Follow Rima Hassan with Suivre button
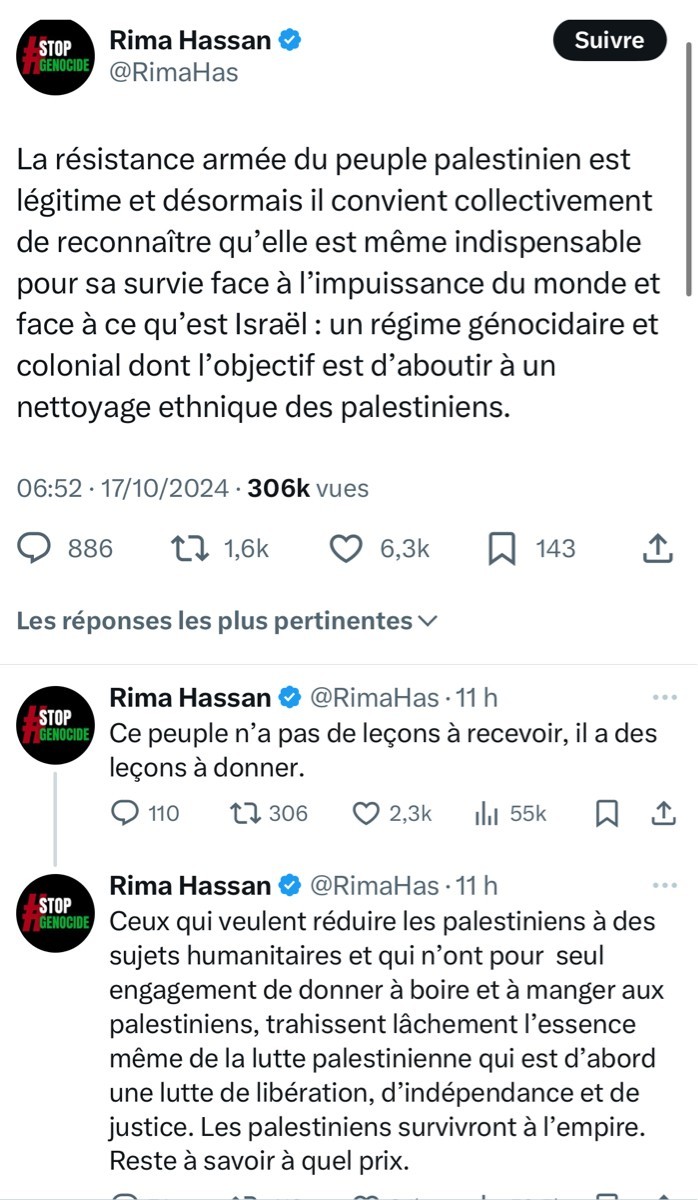 click(609, 41)
